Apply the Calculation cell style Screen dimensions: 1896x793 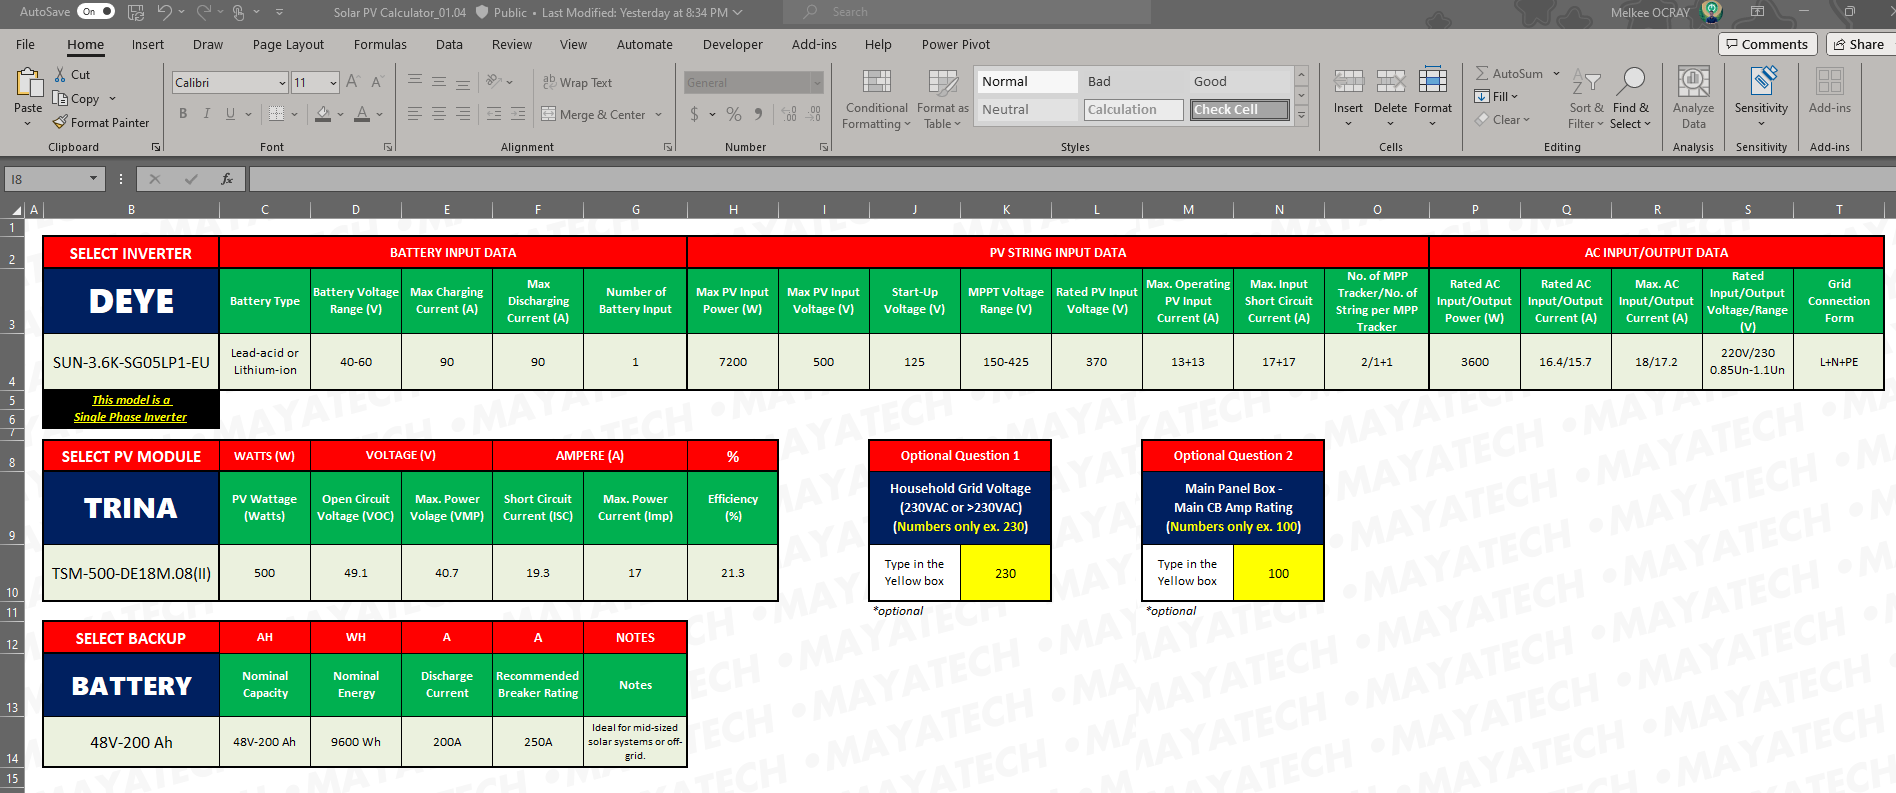1133,110
